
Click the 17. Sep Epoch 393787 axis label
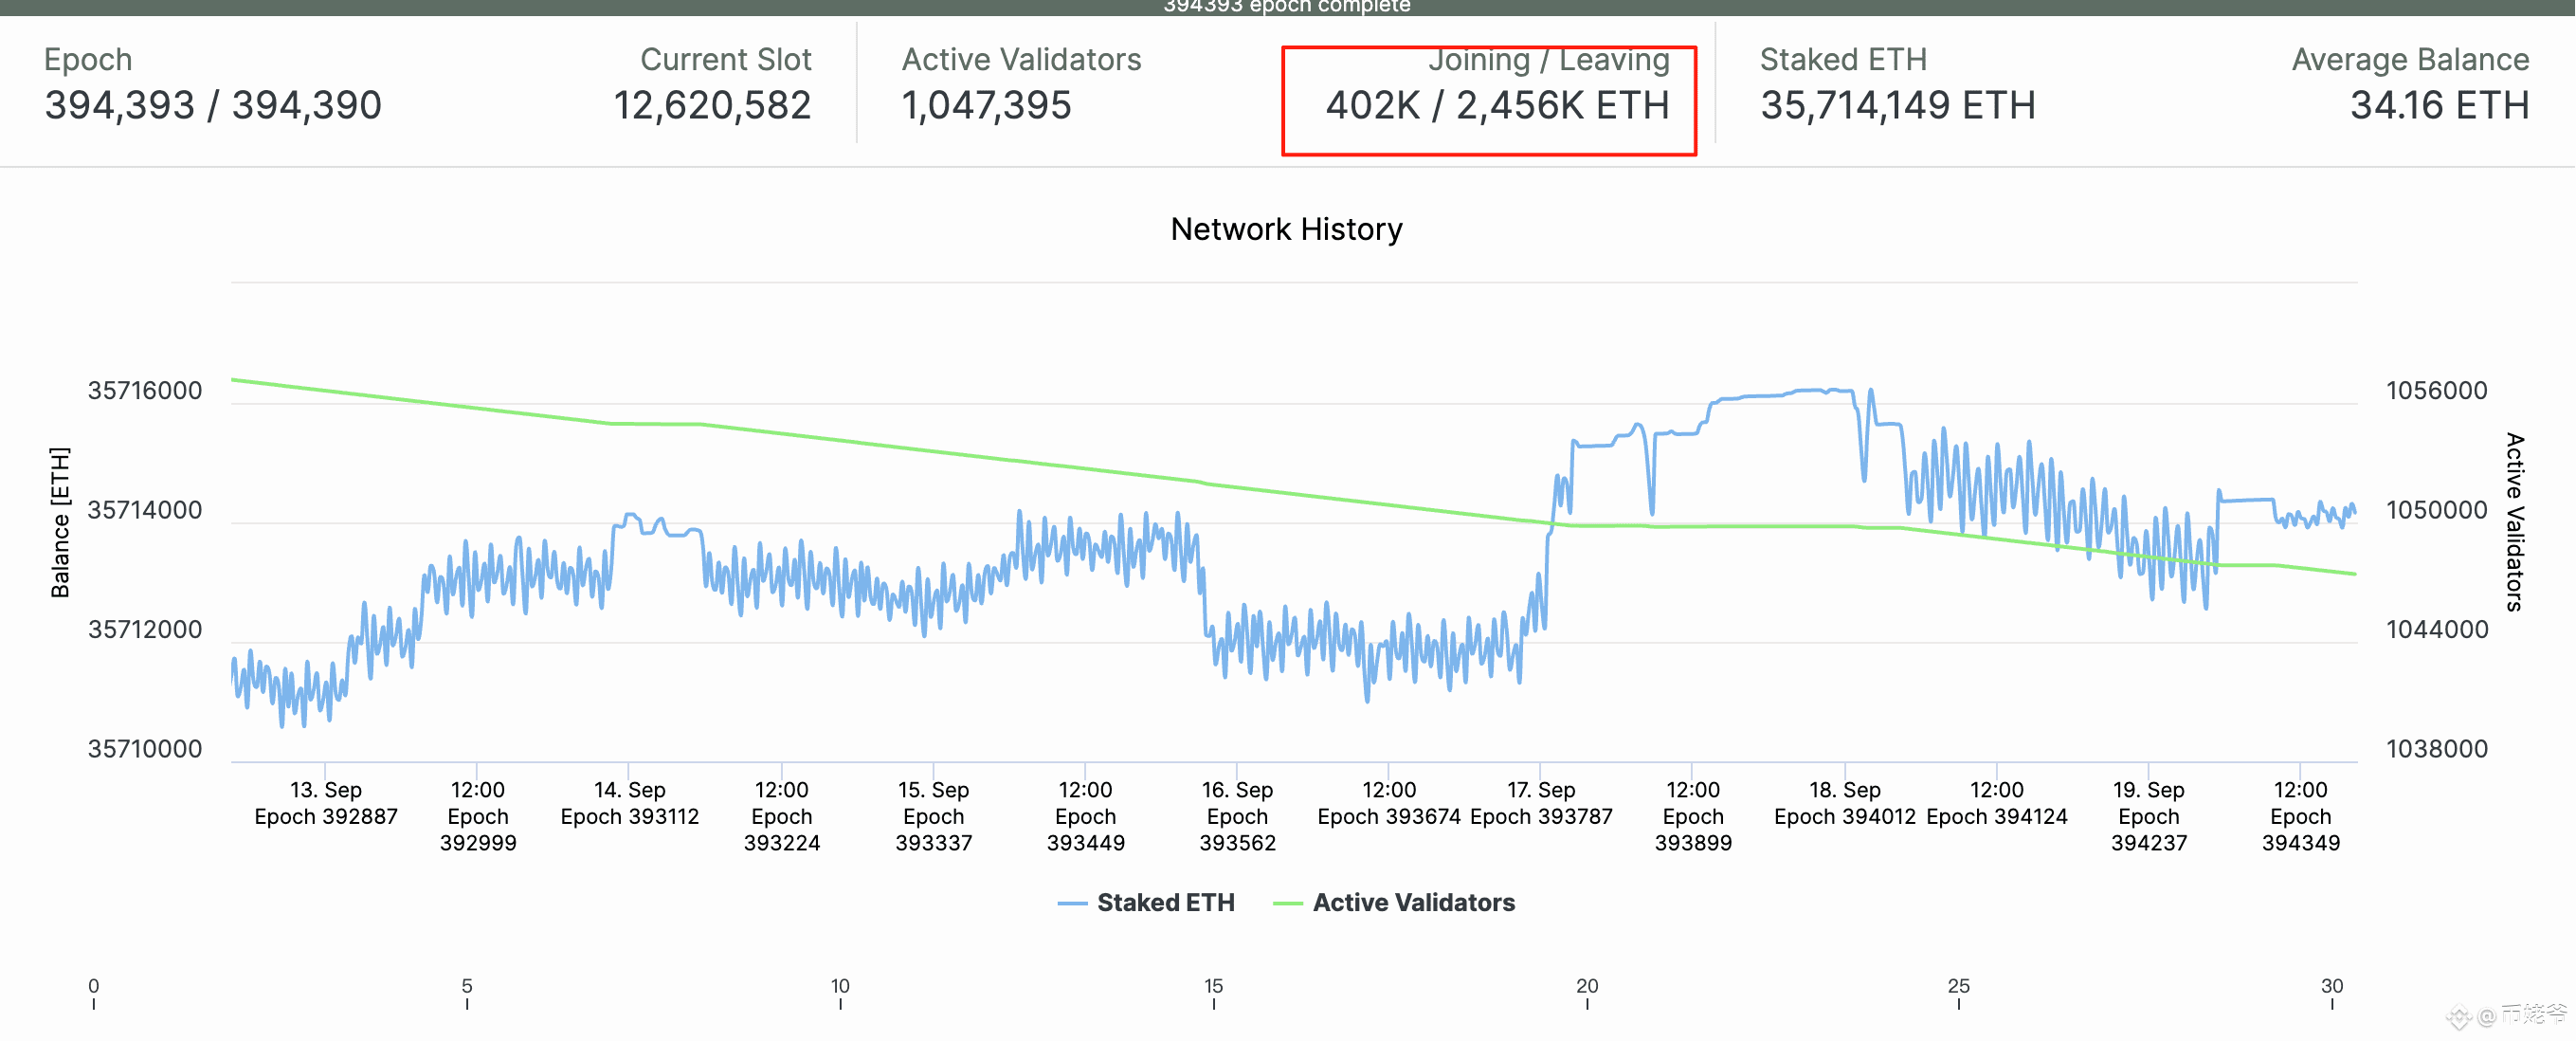coord(1540,803)
